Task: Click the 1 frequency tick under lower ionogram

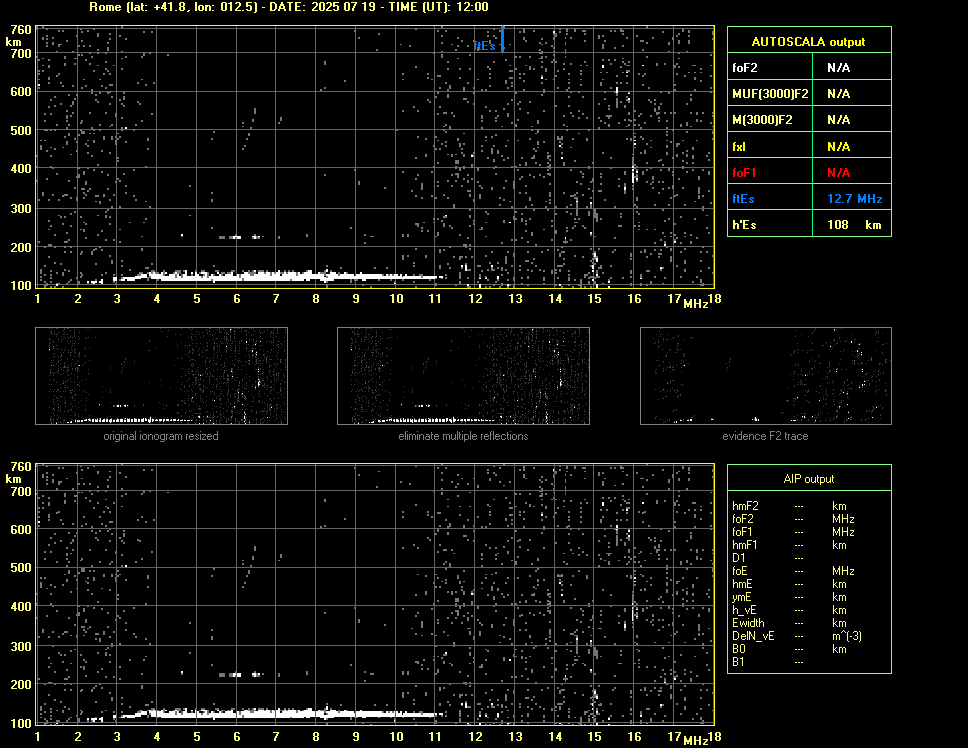Action: [x=38, y=737]
